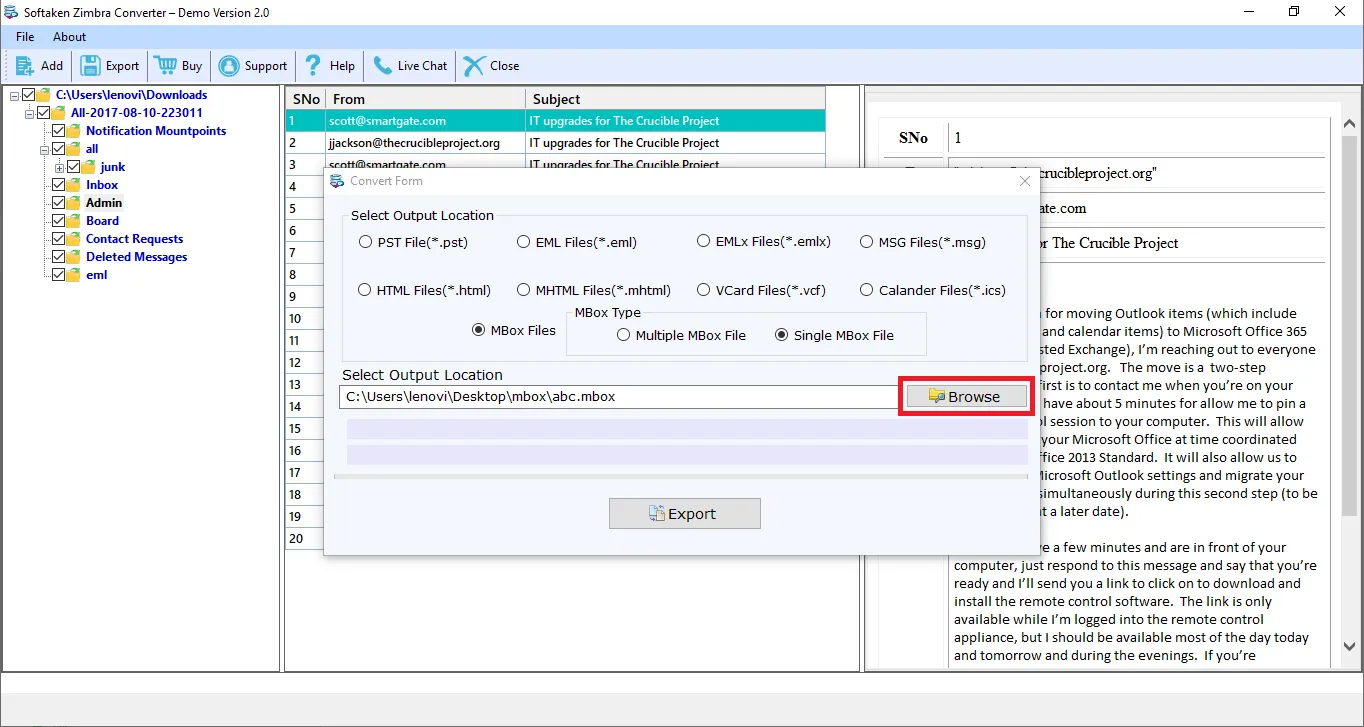Click the Convert Form title icon
This screenshot has width=1364, height=727.
point(337,181)
